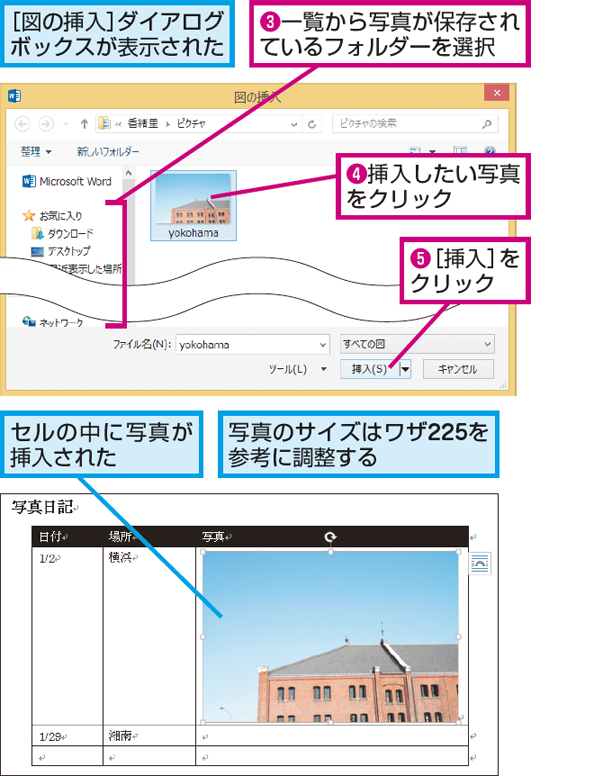600x776 pixels.
Task: Select ピクチャ in the address breadcrumb
Action: [191, 123]
